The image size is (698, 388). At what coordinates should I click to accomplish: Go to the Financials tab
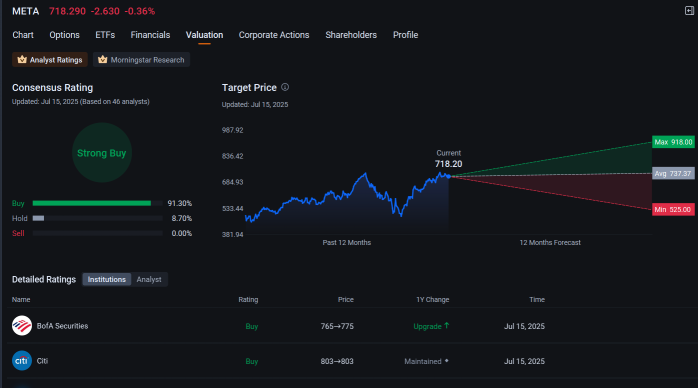(x=150, y=35)
